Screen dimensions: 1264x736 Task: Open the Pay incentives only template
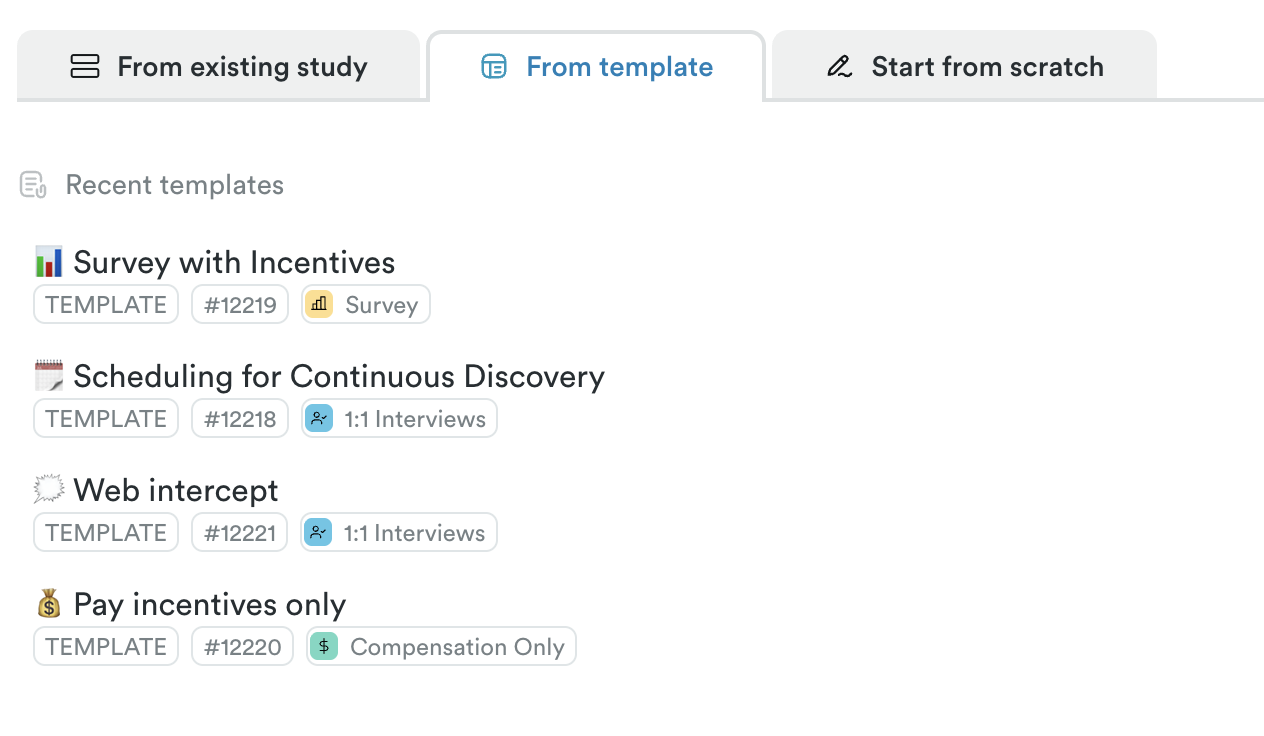pos(210,604)
